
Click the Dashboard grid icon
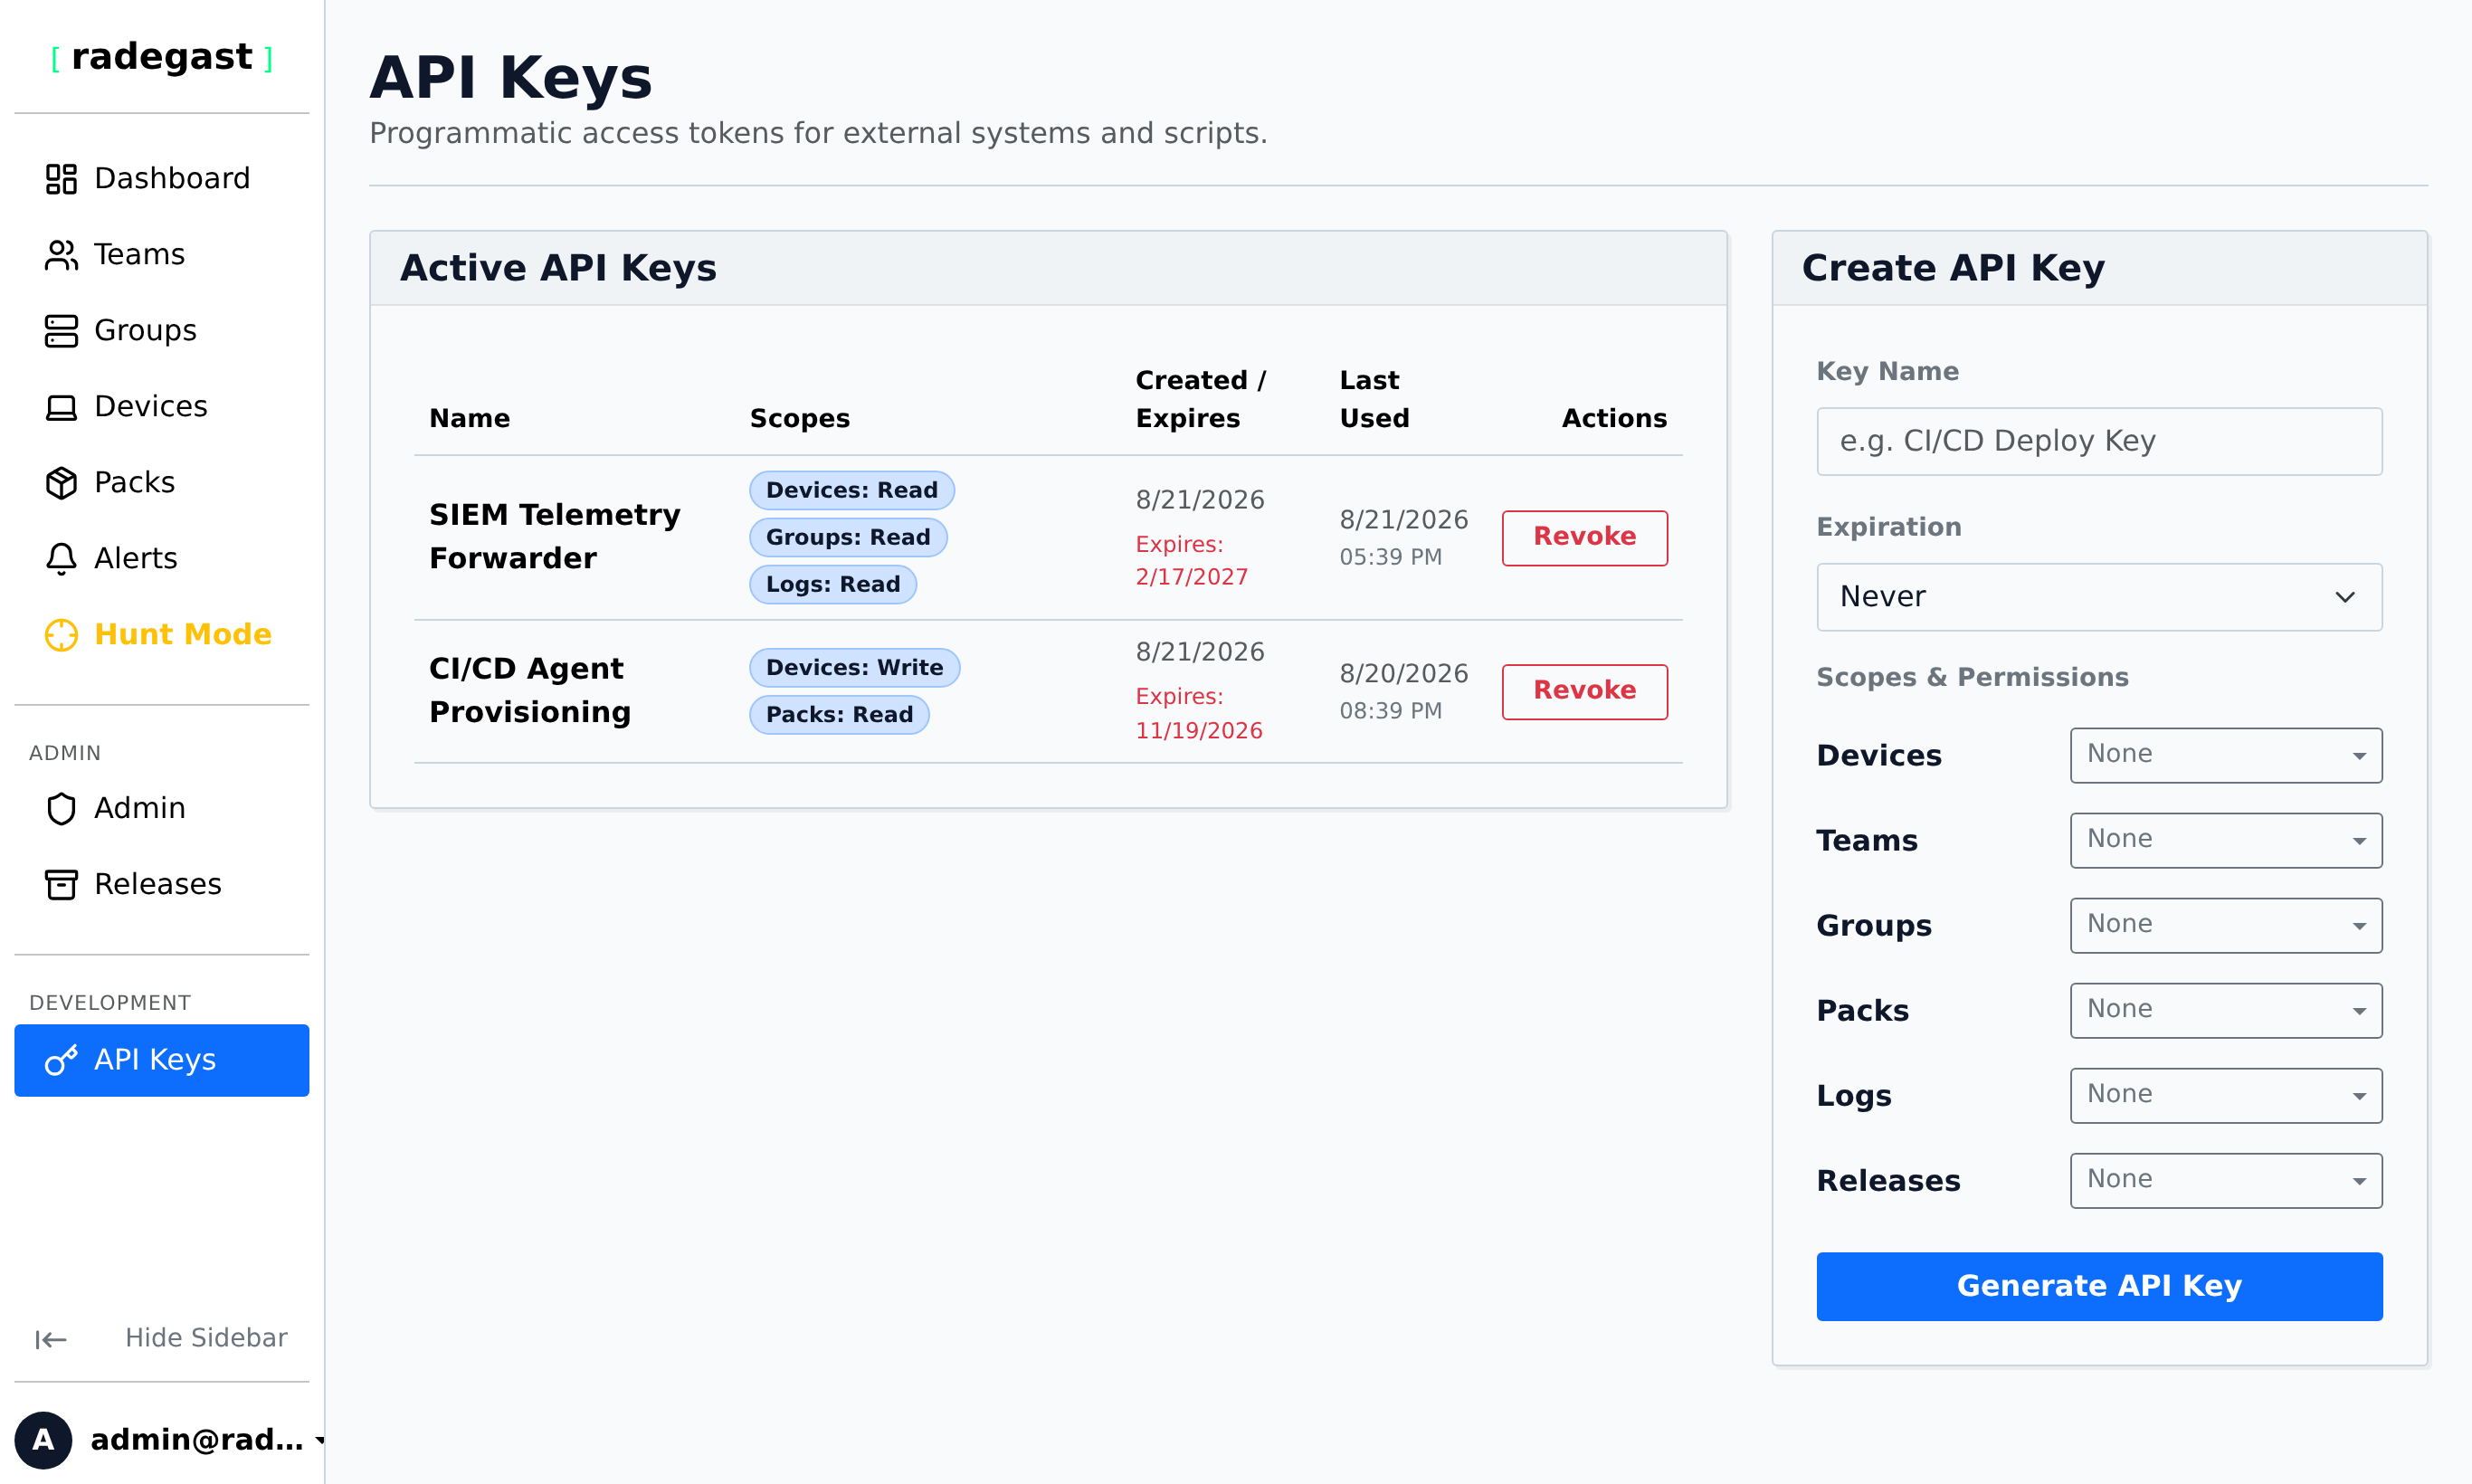point(61,179)
